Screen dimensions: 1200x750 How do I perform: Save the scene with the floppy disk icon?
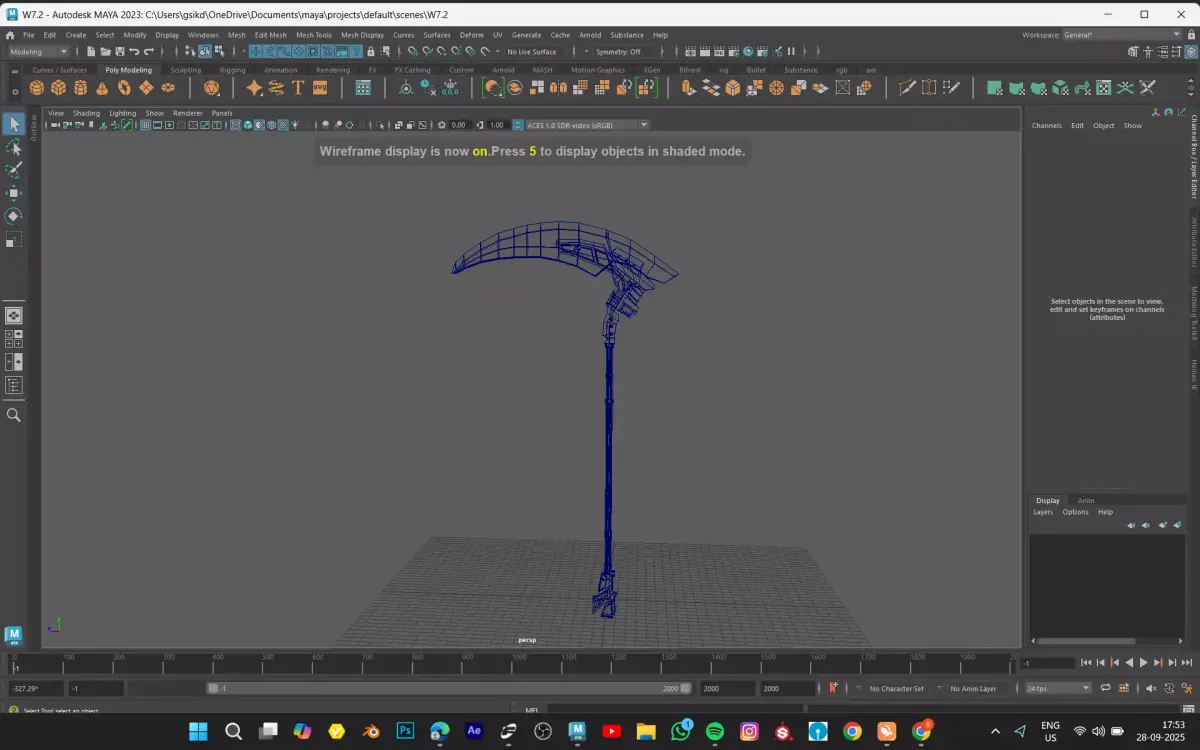(x=119, y=51)
